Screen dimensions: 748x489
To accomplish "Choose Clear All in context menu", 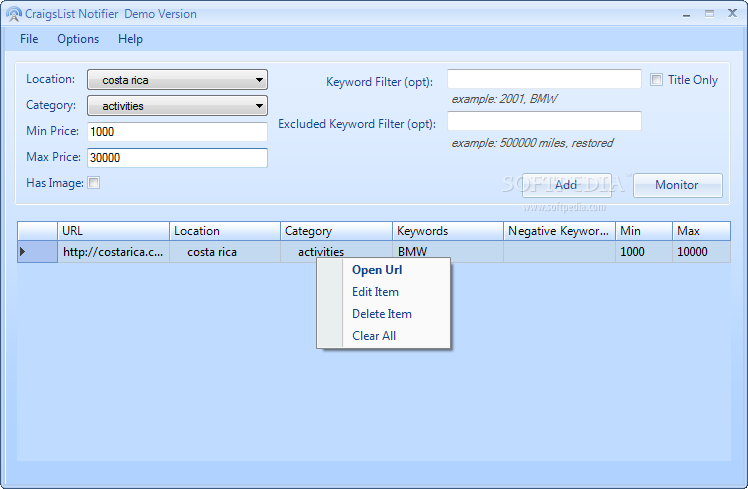I will (x=384, y=336).
